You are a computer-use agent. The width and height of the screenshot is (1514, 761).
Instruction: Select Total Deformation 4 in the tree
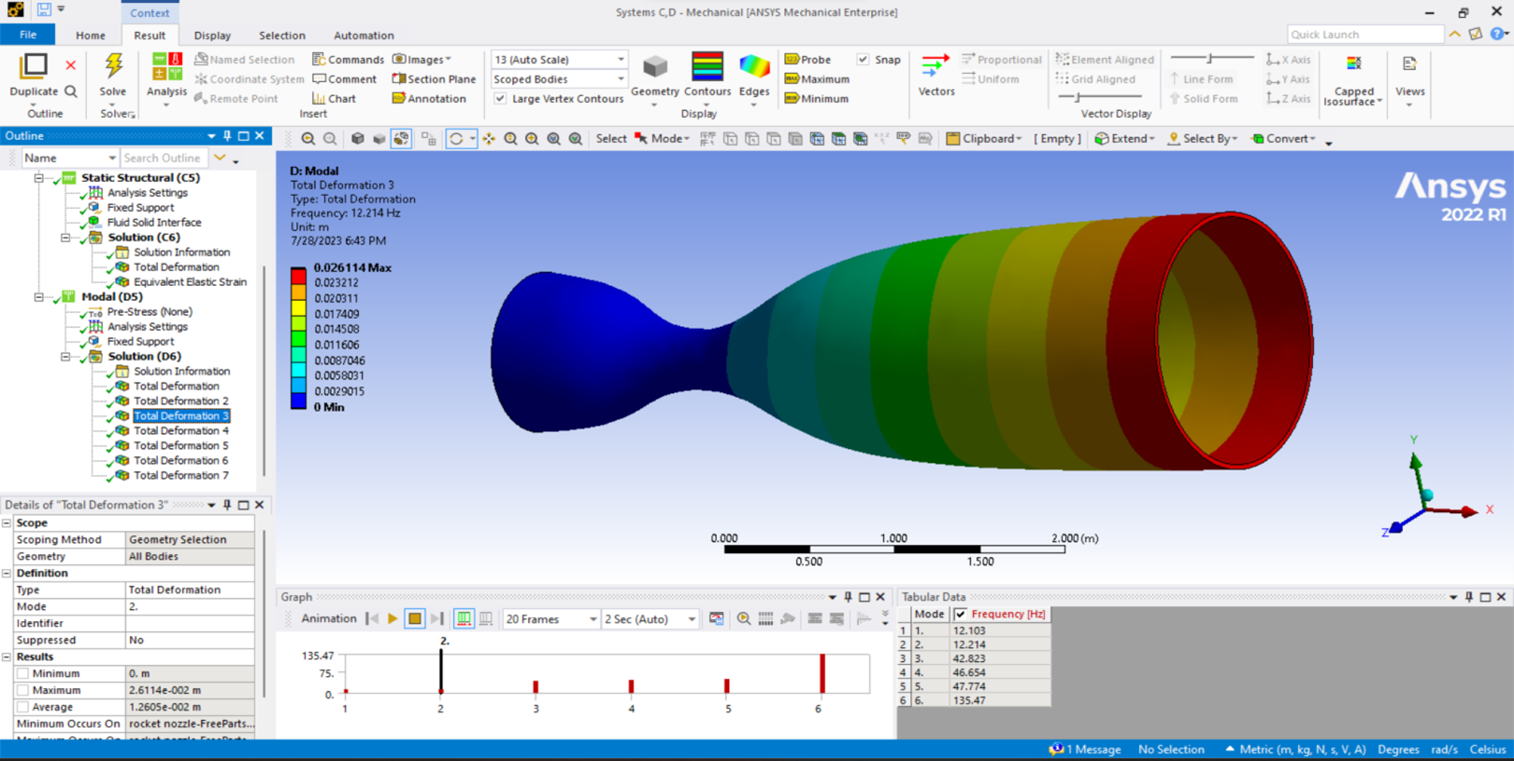tap(181, 431)
